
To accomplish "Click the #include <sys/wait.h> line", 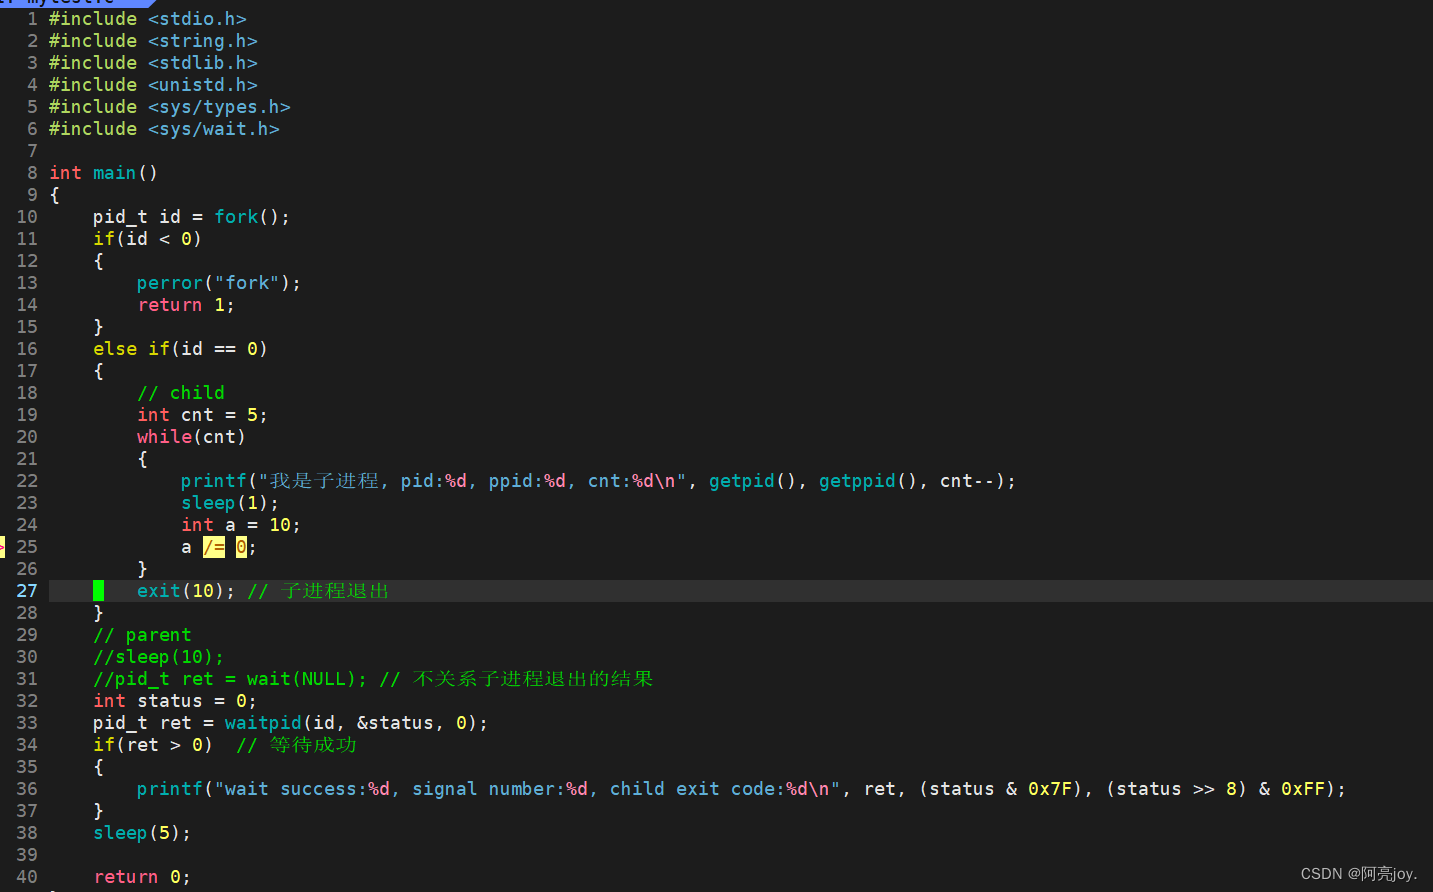I will 164,129.
